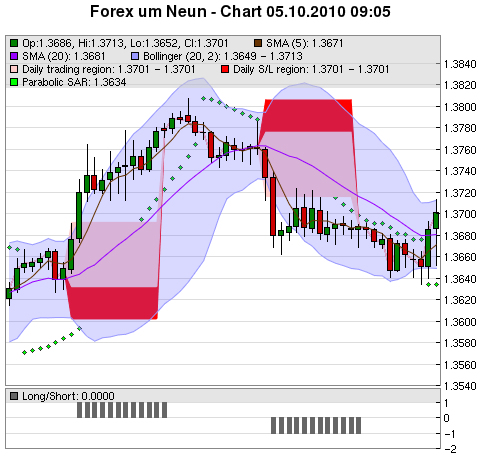Click the pink Daily trading region swatch

click(x=14, y=69)
